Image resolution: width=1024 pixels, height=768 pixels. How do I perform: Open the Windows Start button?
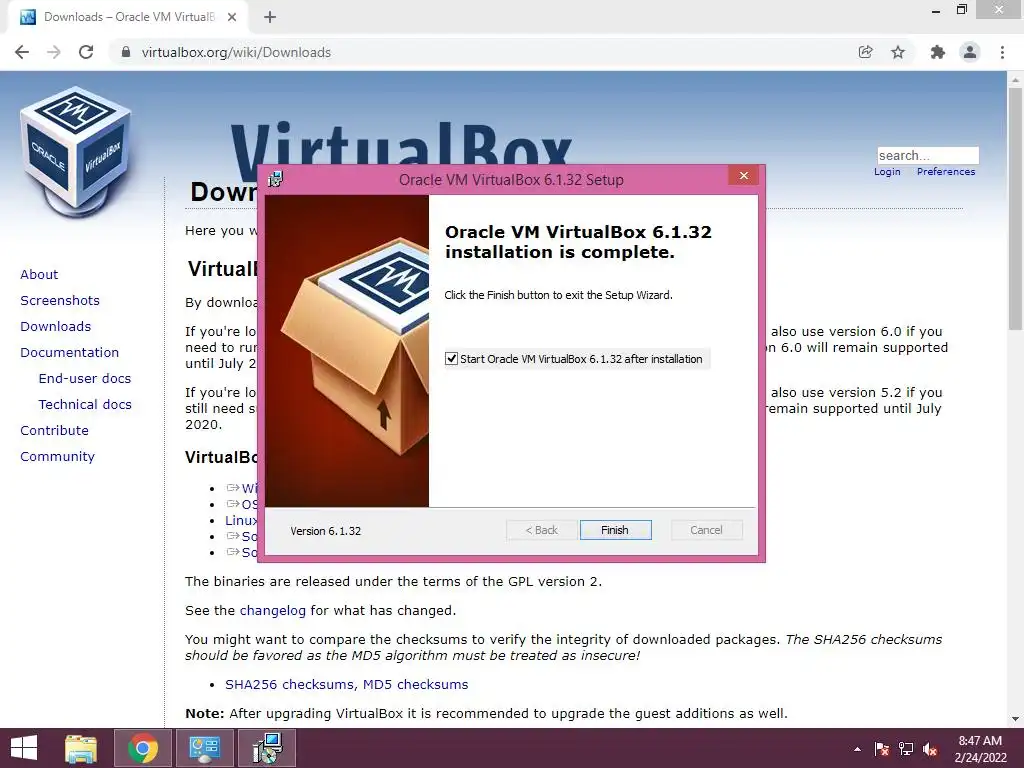click(x=24, y=748)
